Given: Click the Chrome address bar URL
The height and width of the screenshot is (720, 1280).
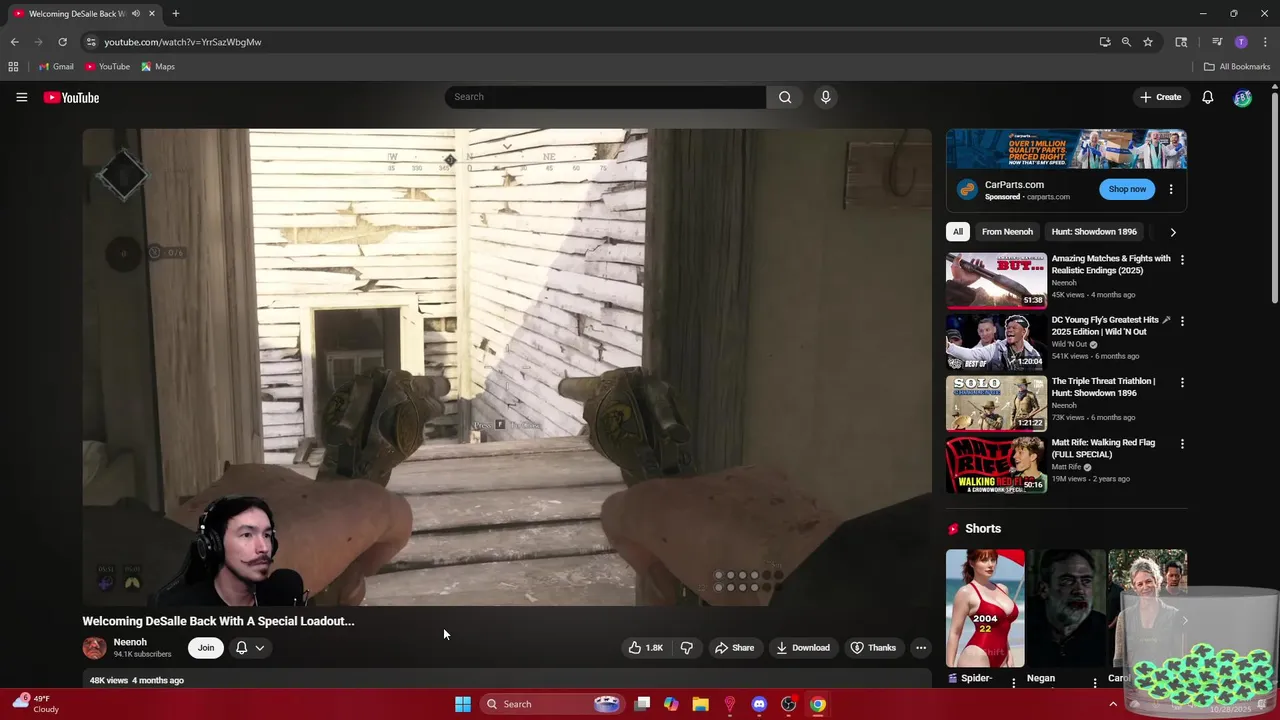Looking at the screenshot, I should pyautogui.click(x=183, y=42).
